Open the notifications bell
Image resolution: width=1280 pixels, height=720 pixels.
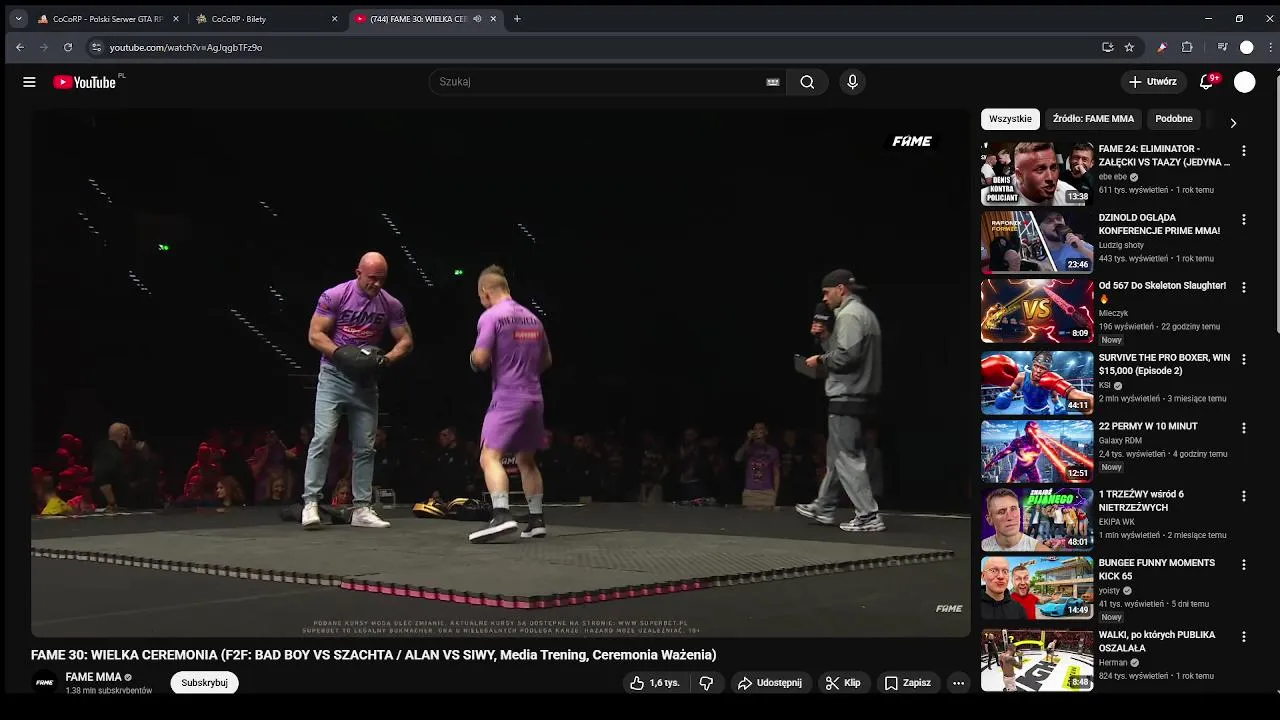point(1207,82)
